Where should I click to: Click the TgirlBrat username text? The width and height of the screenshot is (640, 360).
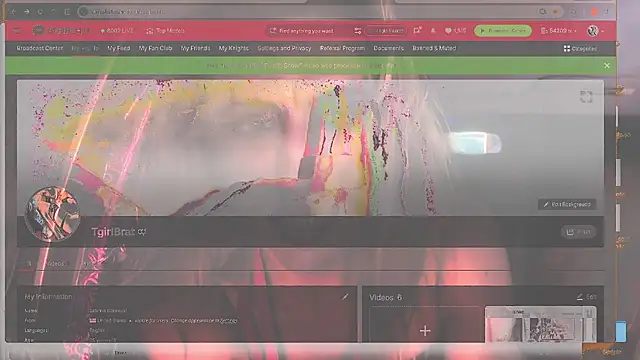click(x=113, y=232)
